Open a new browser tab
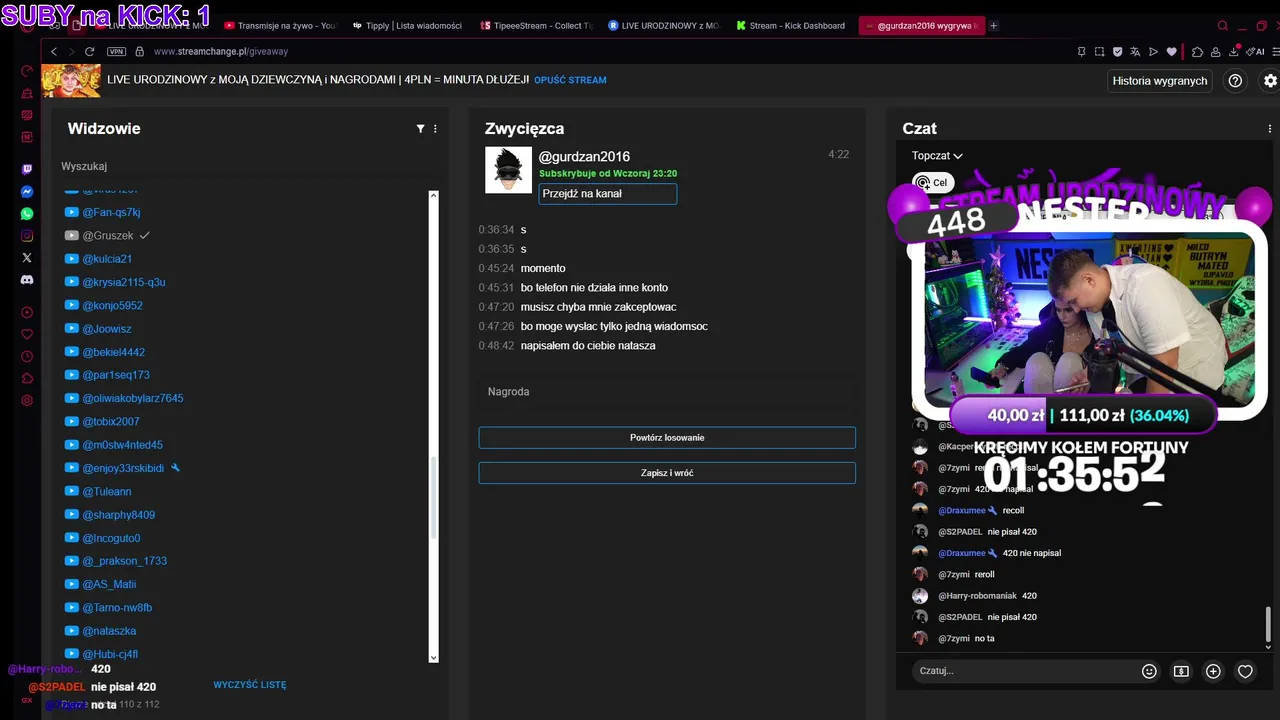Screen dimensions: 1280x720 pos(993,25)
